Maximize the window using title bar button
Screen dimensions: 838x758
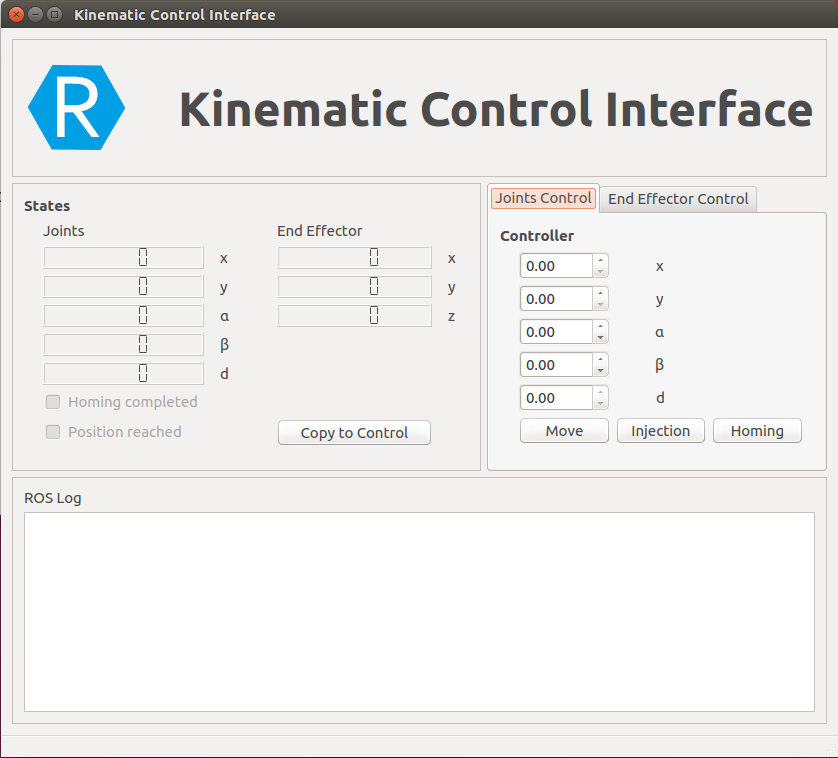[55, 14]
